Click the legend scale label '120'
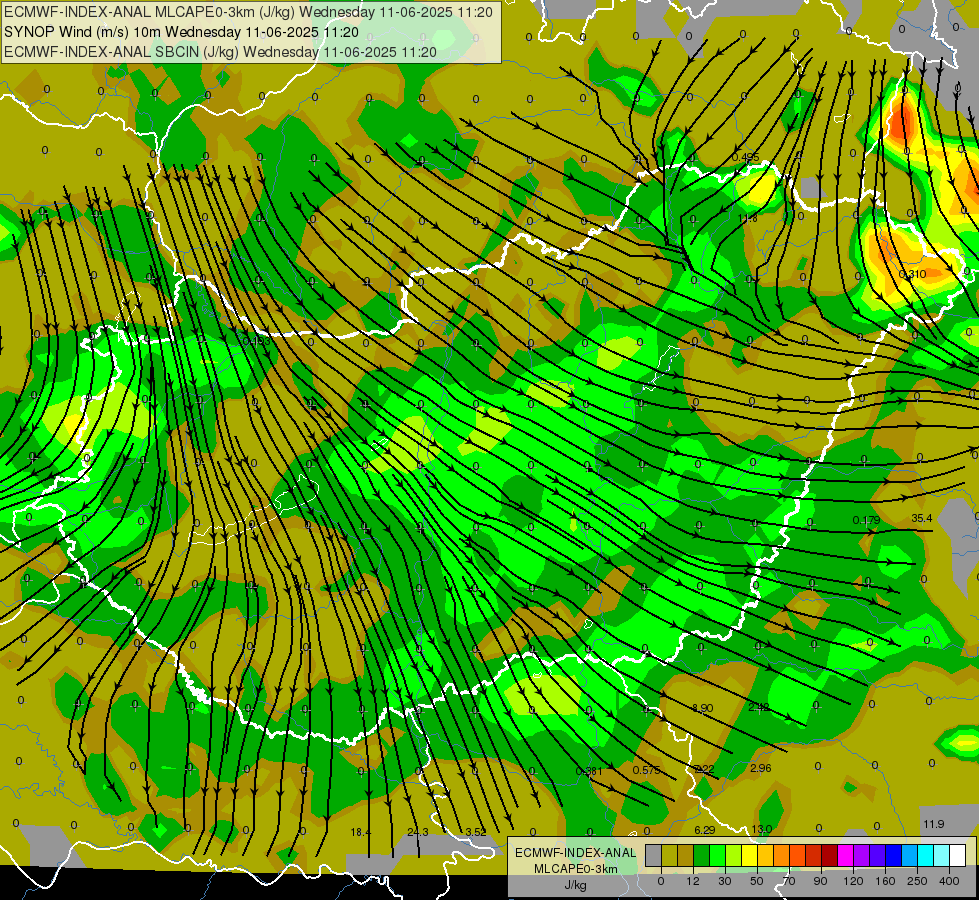 pos(853,881)
